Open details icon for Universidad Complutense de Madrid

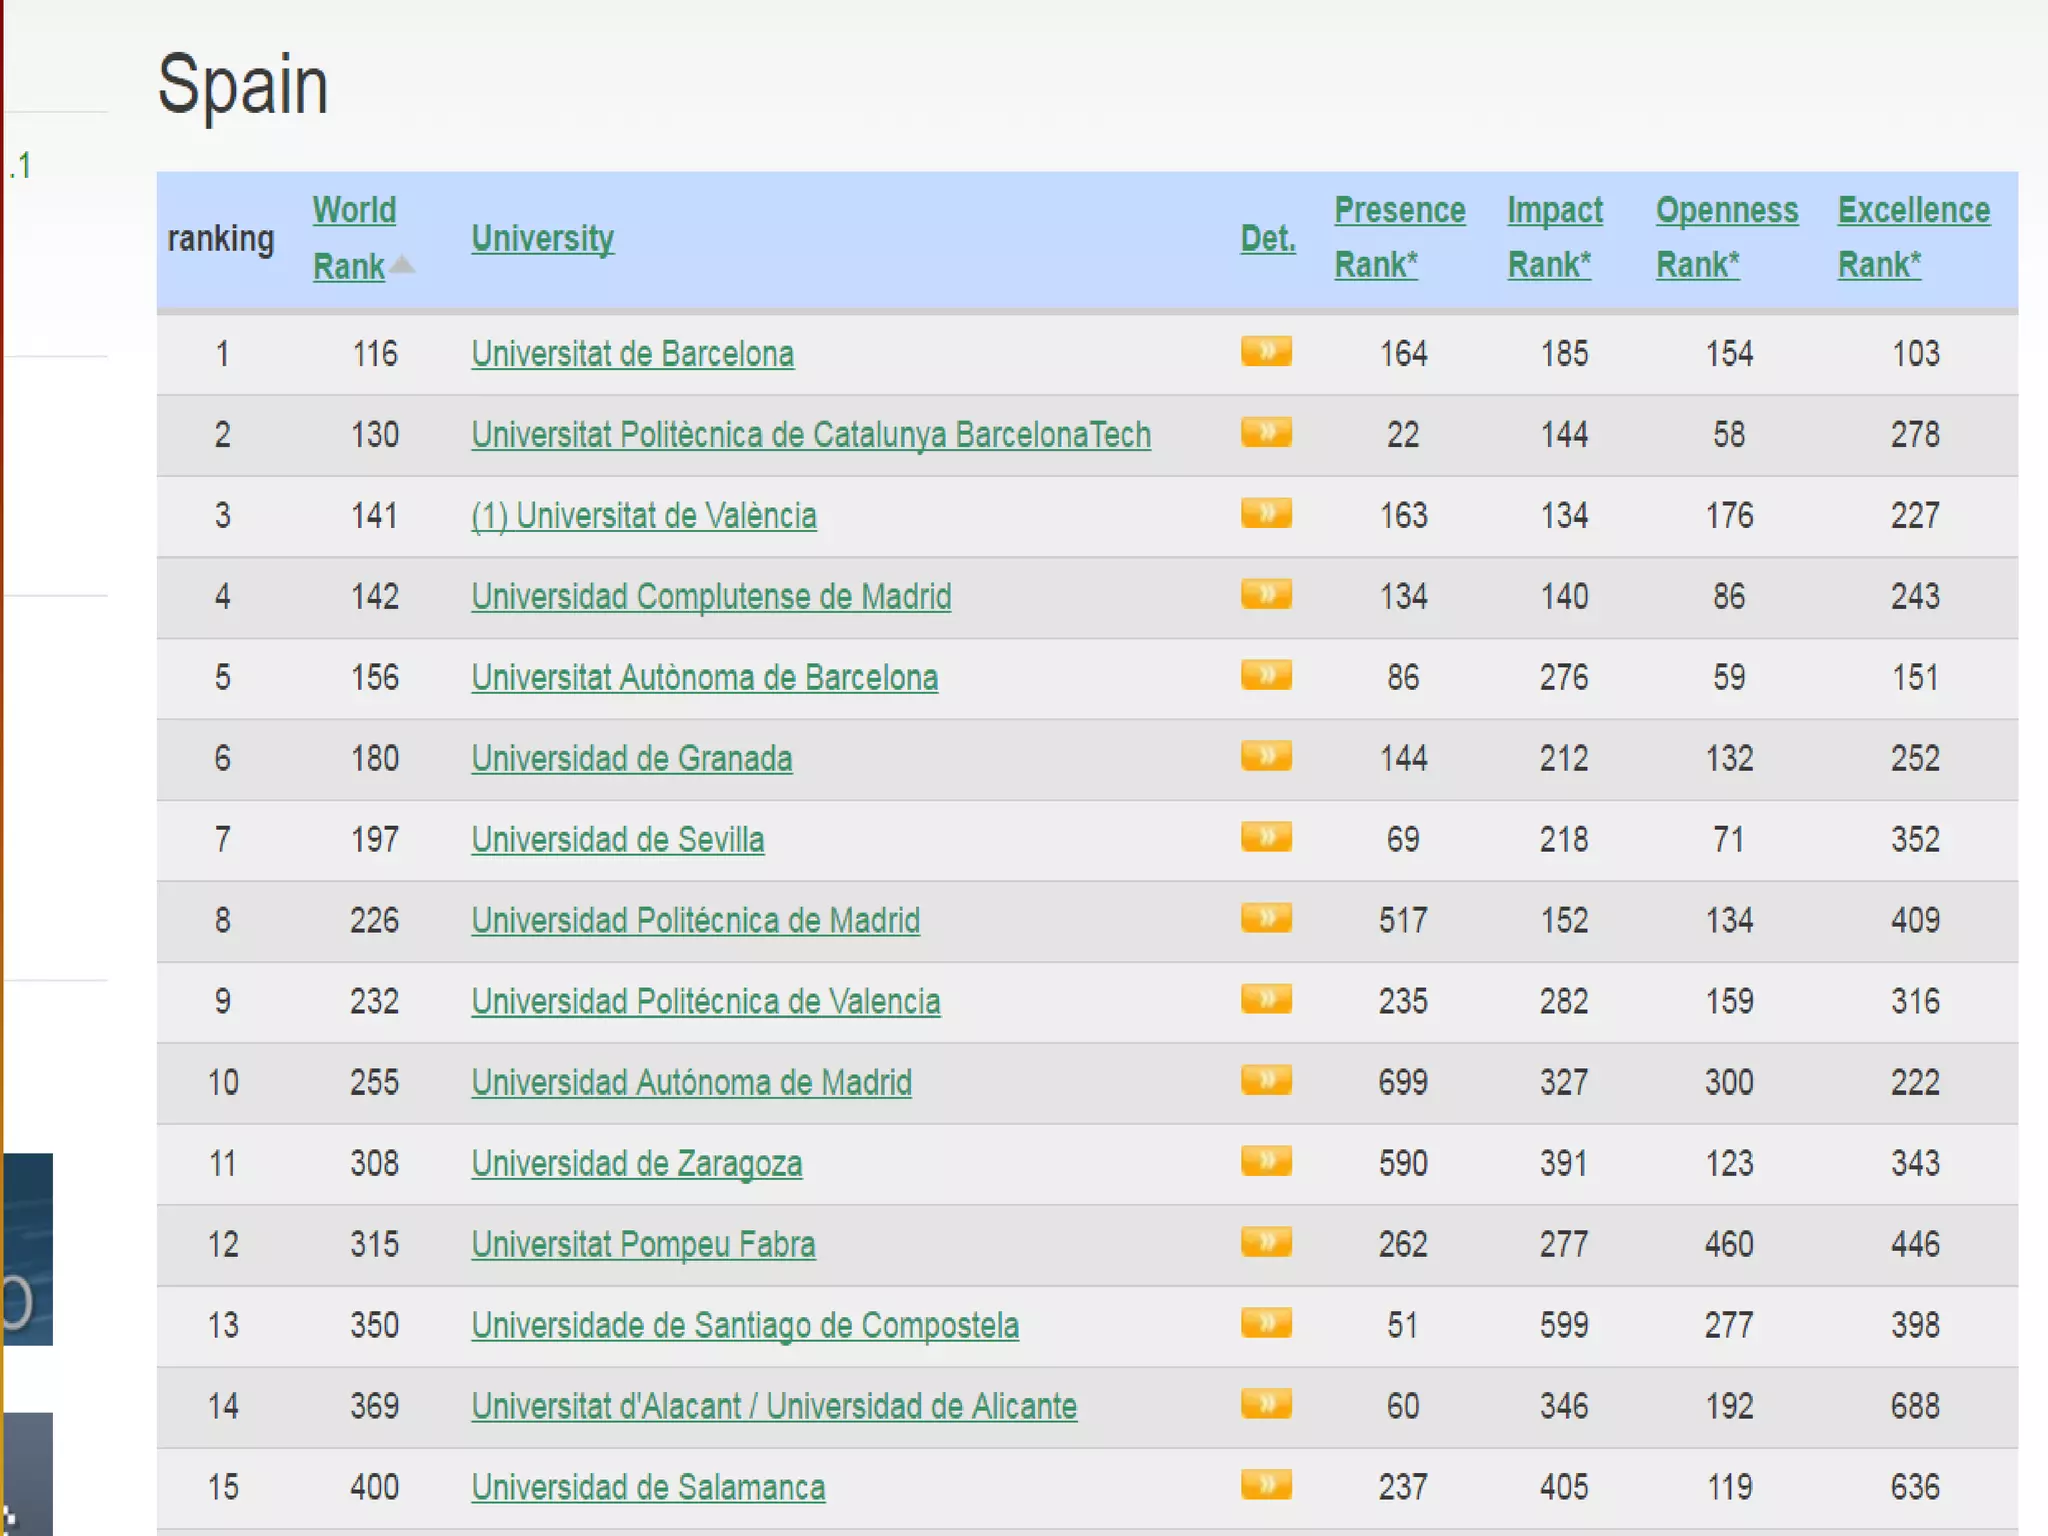pos(1266,594)
